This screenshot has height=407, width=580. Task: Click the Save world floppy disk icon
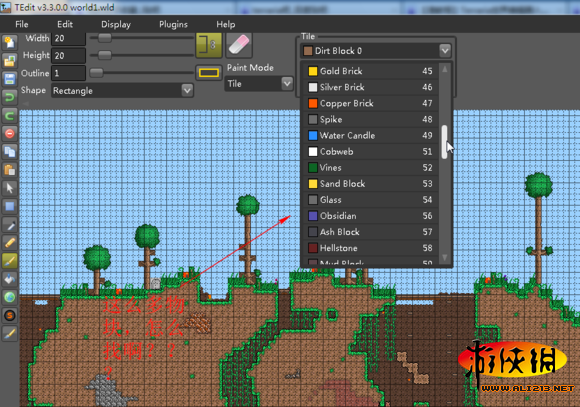click(10, 79)
